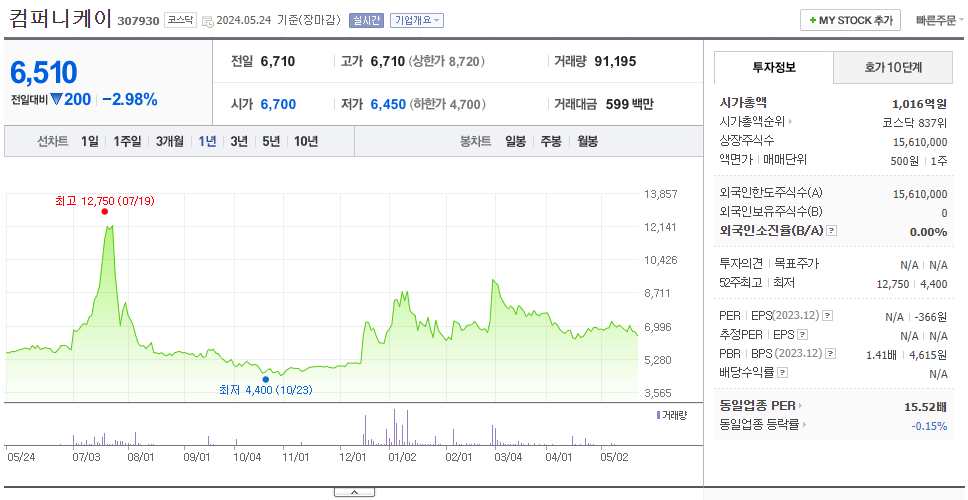Click the 동일업종 등락률 link
This screenshot has height=500, width=968.
click(x=760, y=425)
